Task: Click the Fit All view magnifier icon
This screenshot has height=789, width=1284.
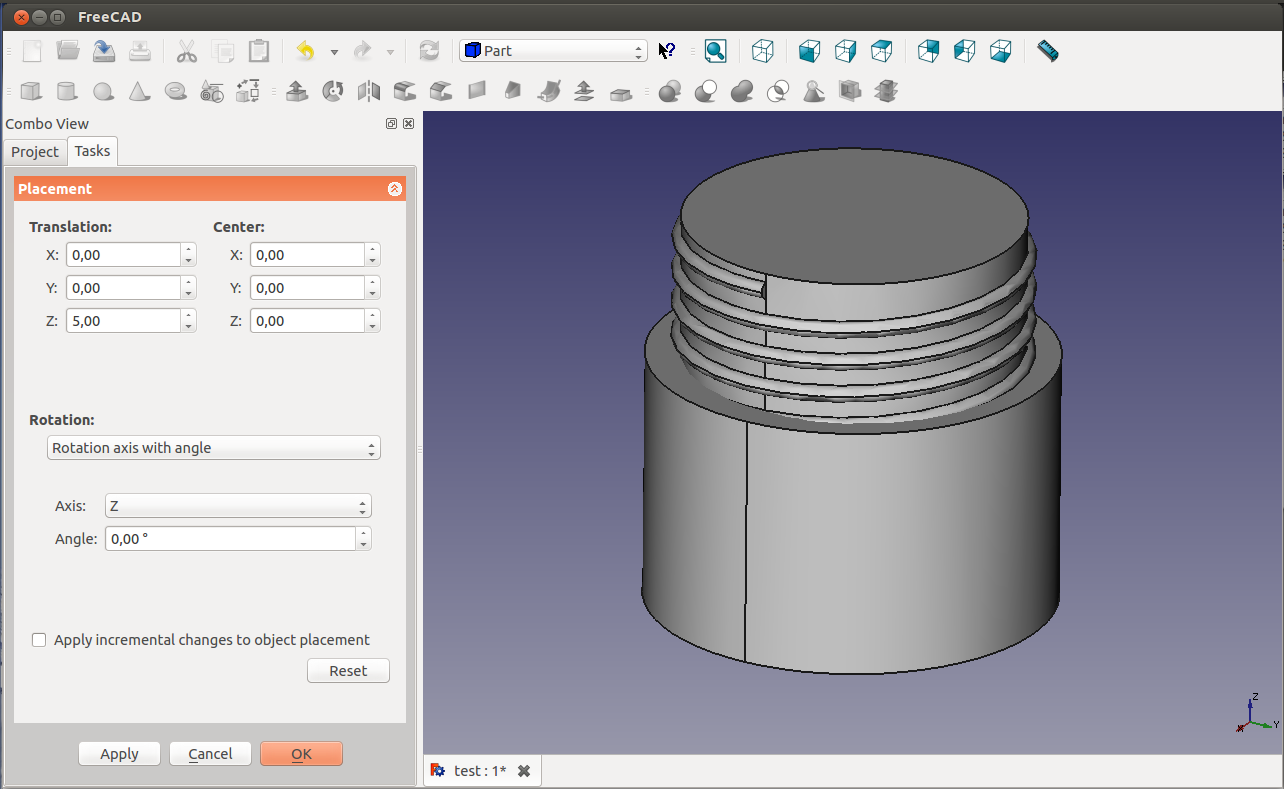Action: click(715, 51)
